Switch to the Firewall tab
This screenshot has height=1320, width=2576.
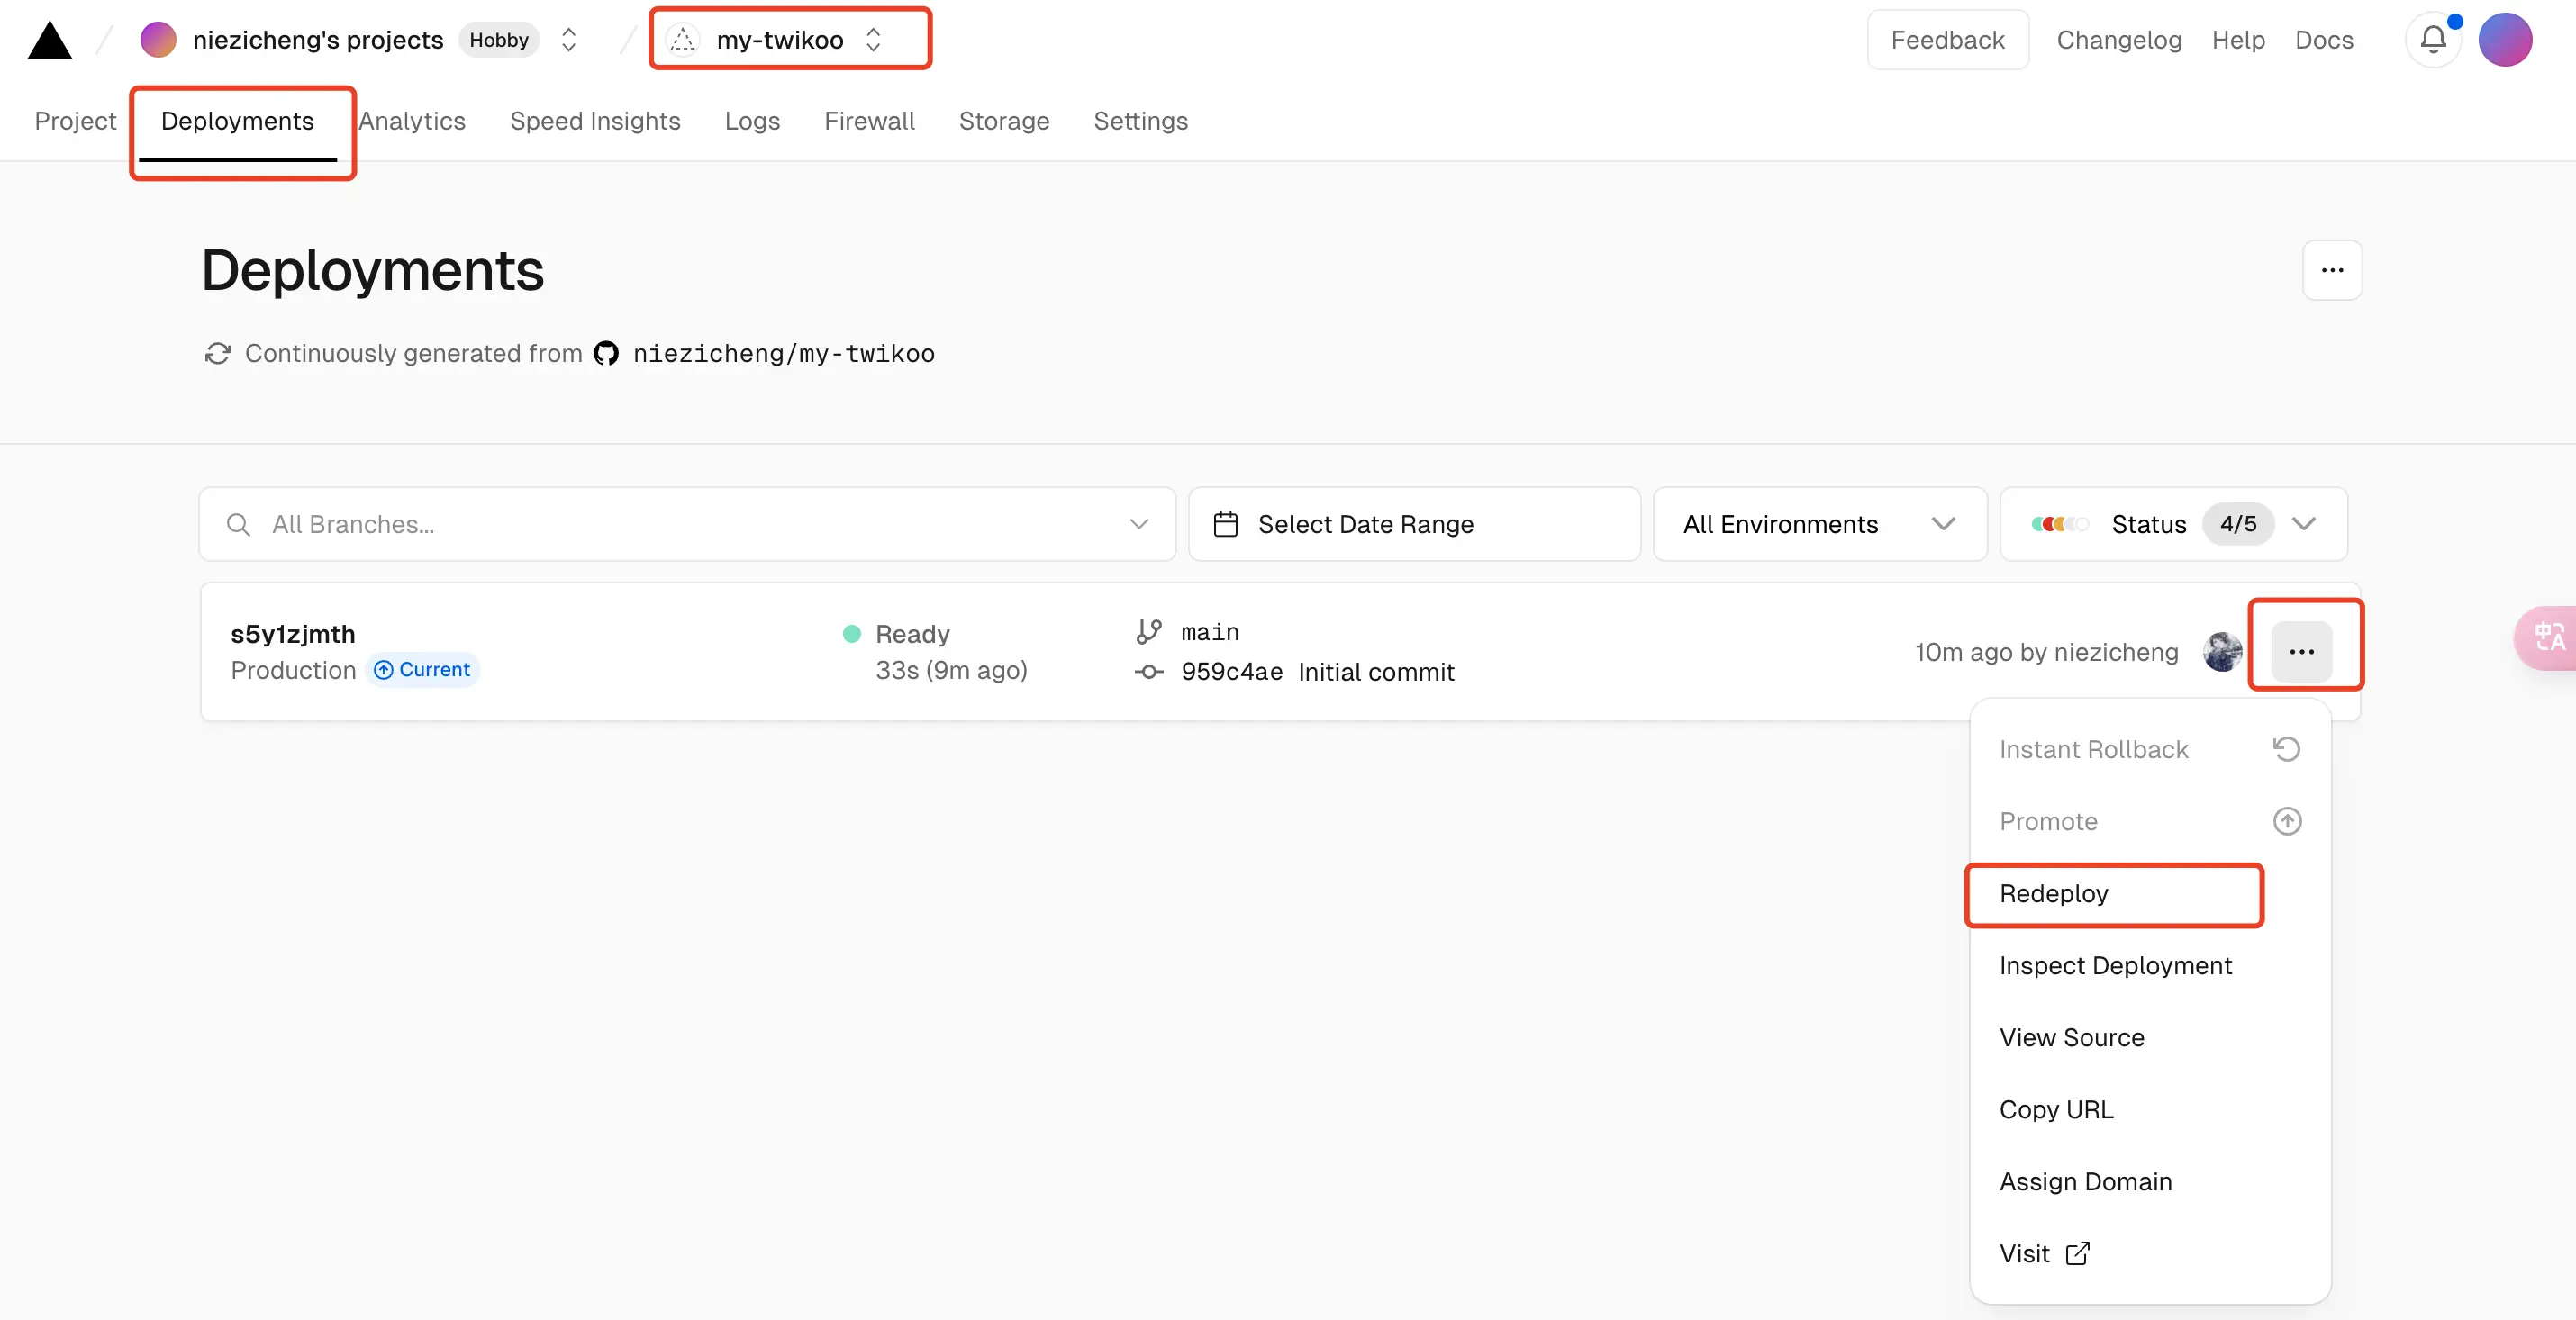(x=869, y=121)
